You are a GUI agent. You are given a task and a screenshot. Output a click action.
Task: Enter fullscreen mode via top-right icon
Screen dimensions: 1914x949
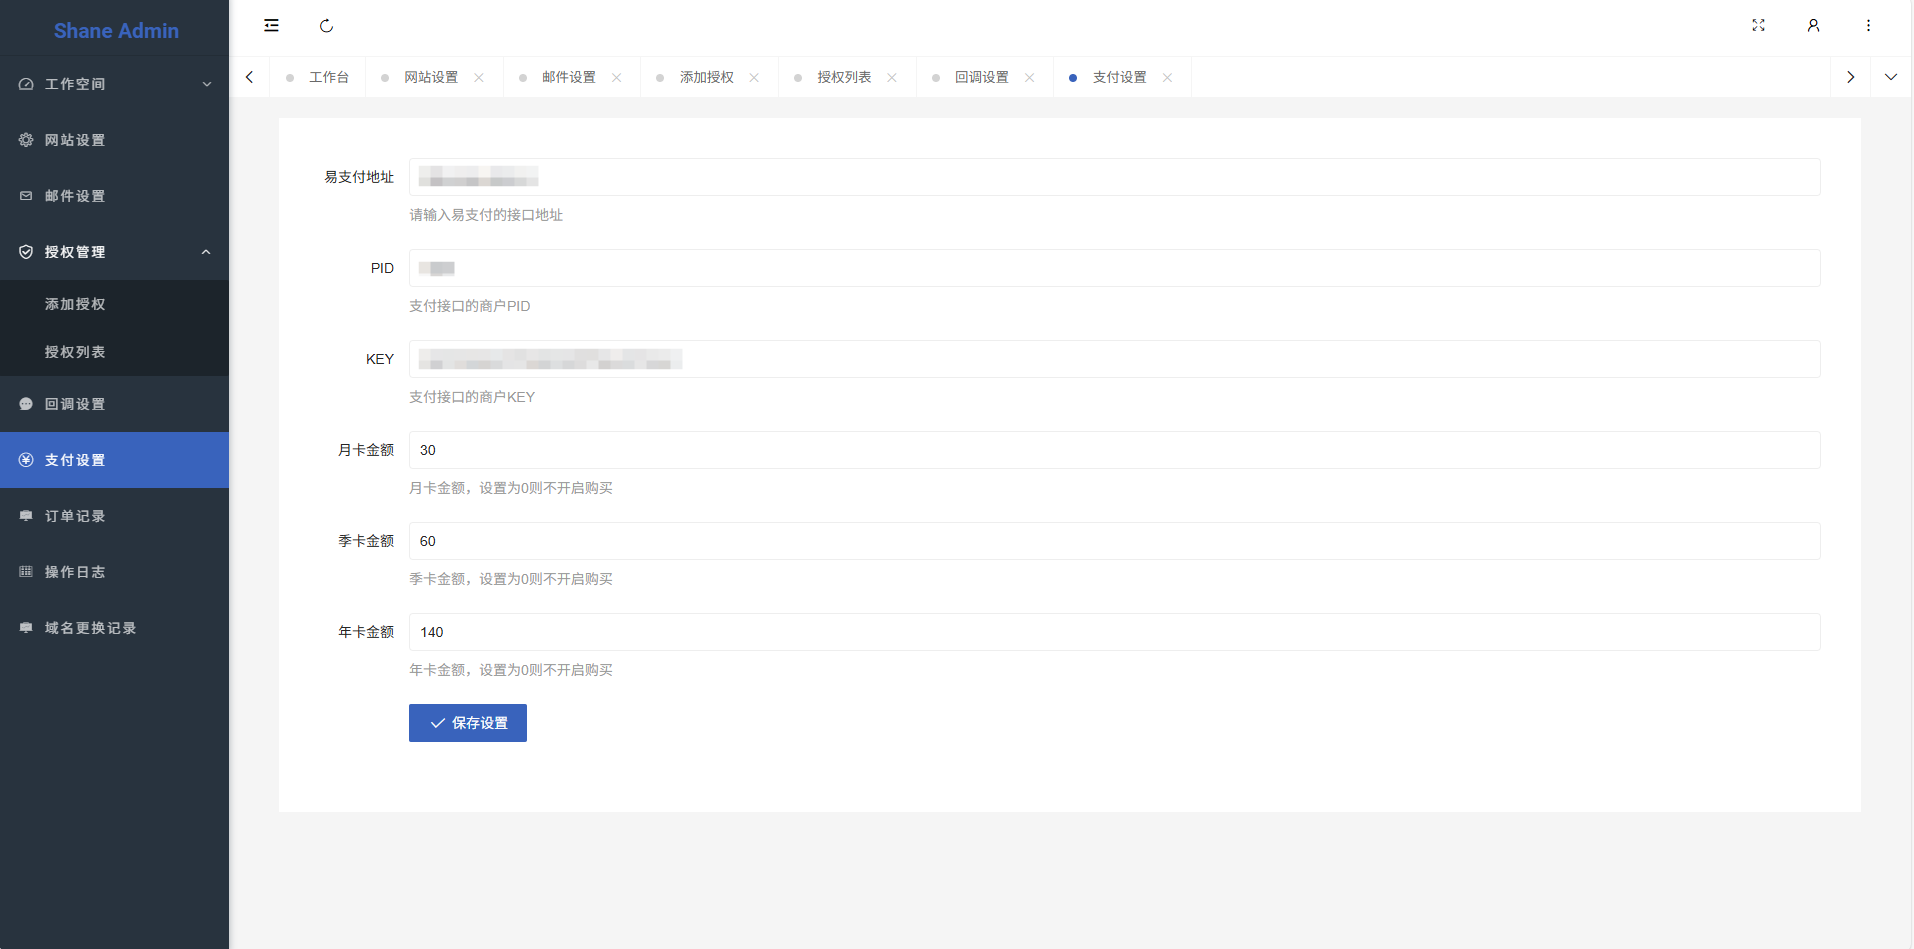tap(1758, 26)
